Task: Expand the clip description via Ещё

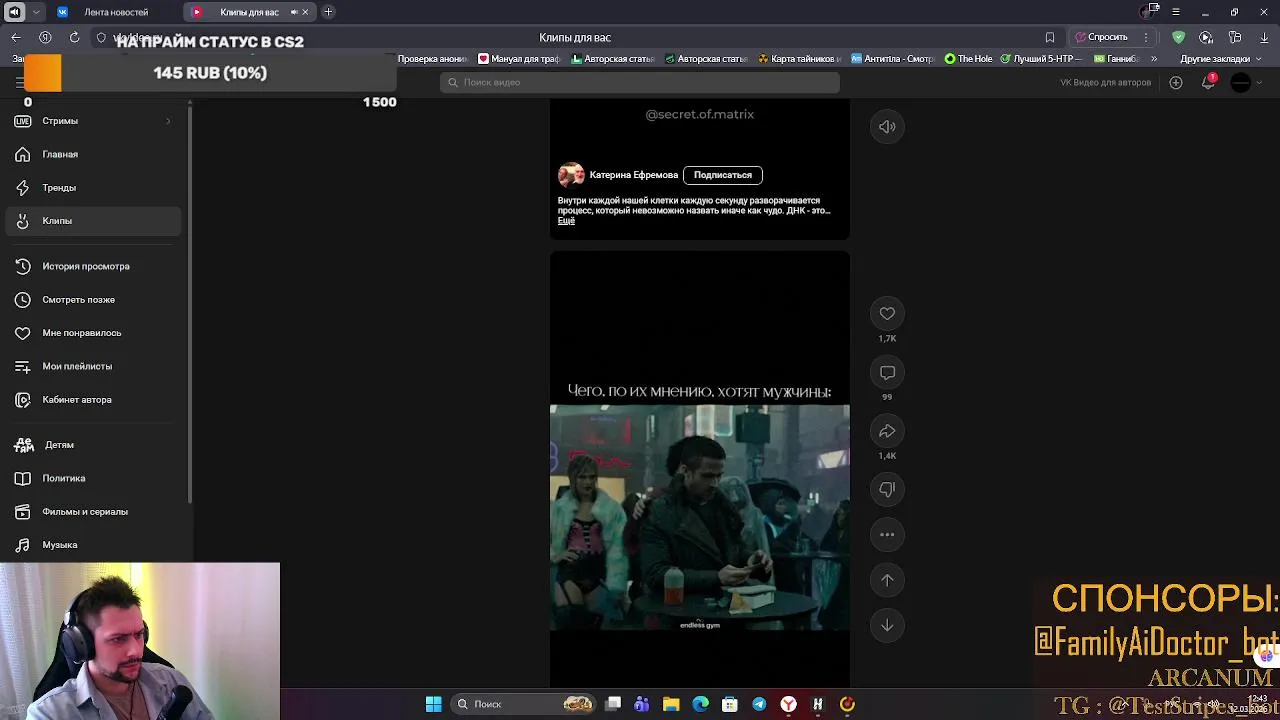Action: [x=566, y=221]
